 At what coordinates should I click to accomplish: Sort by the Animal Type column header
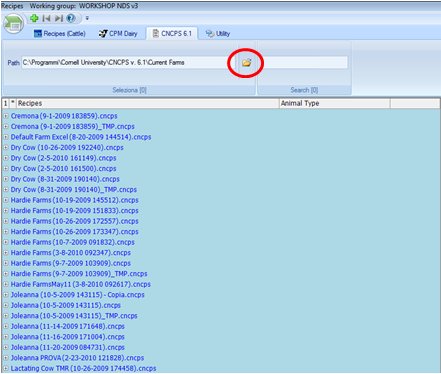coord(334,103)
